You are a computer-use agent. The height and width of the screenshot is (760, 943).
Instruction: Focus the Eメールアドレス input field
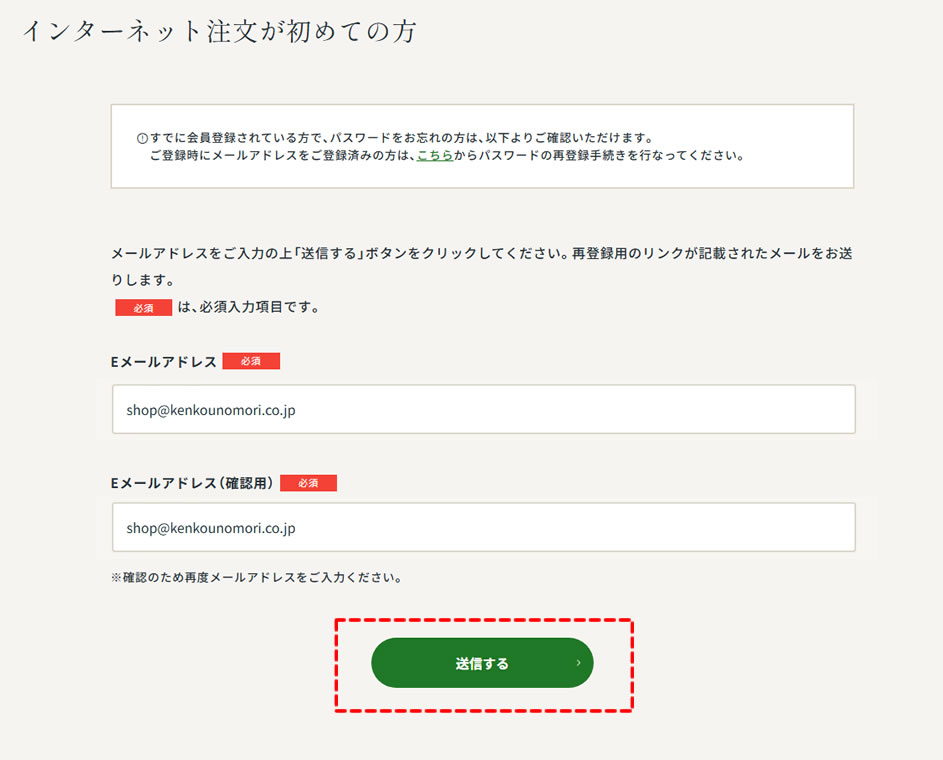[484, 409]
